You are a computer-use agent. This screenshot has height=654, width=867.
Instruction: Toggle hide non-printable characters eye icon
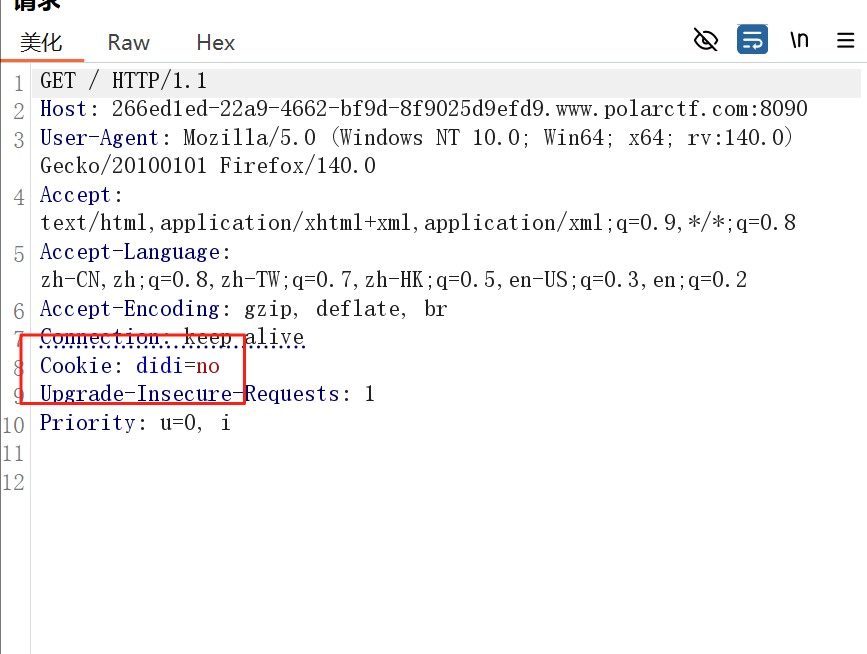(706, 40)
